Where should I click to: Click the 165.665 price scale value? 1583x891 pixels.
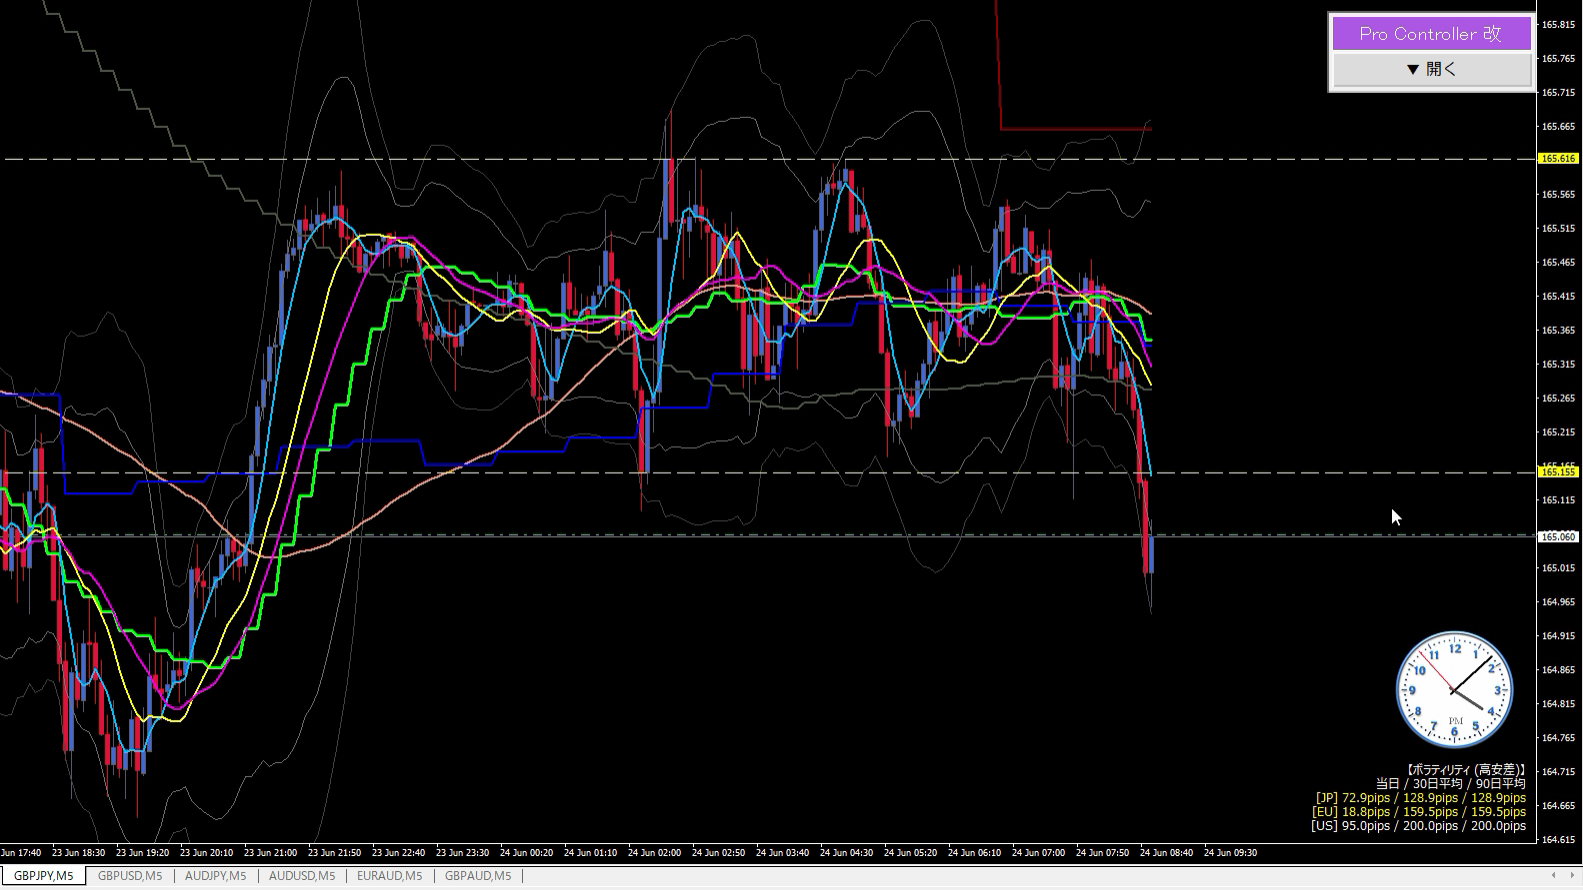point(1558,127)
